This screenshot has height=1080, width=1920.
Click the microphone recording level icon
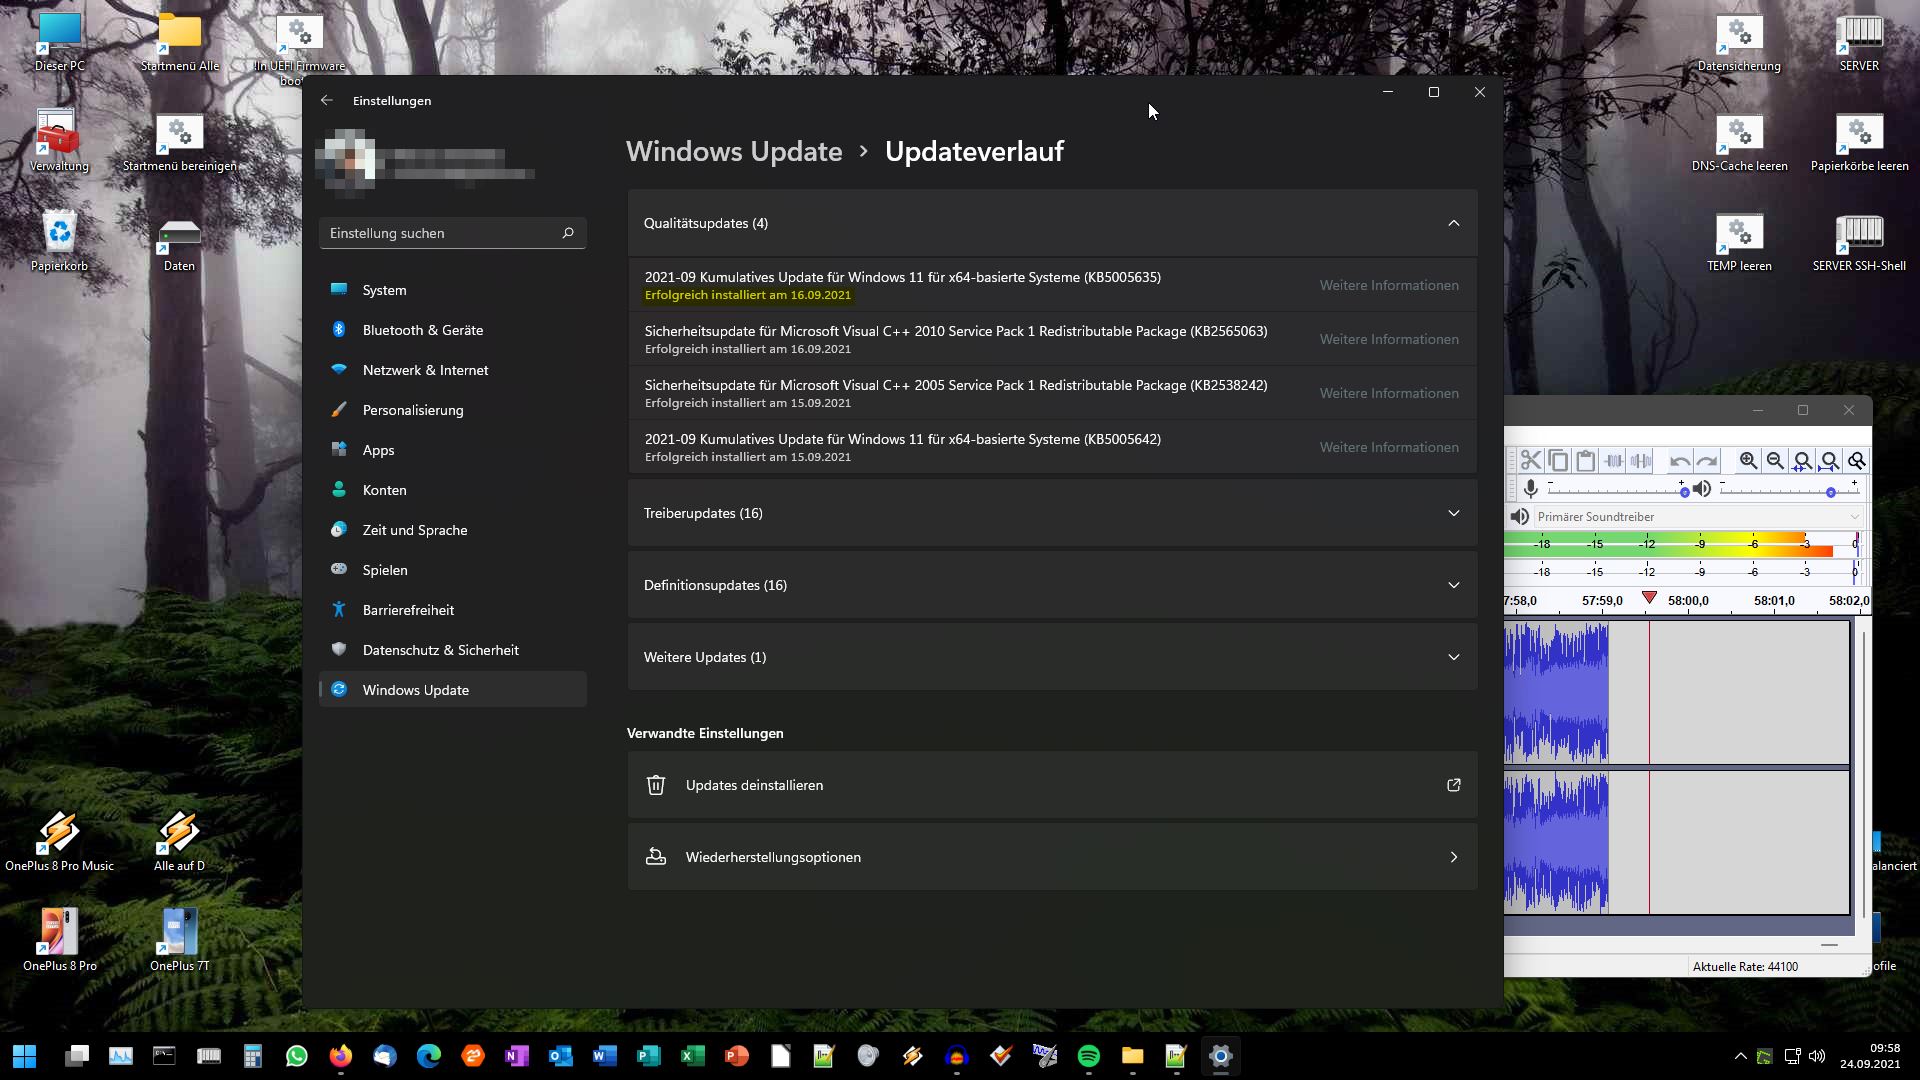[1530, 489]
